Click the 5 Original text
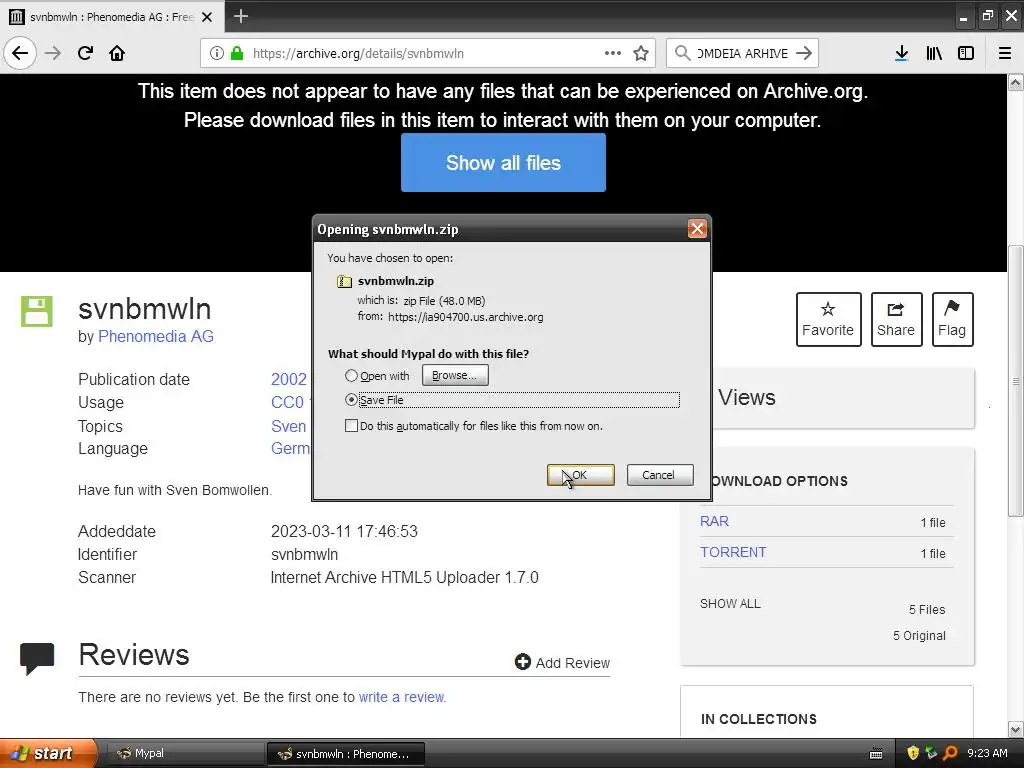This screenshot has height=768, width=1024. 919,635
